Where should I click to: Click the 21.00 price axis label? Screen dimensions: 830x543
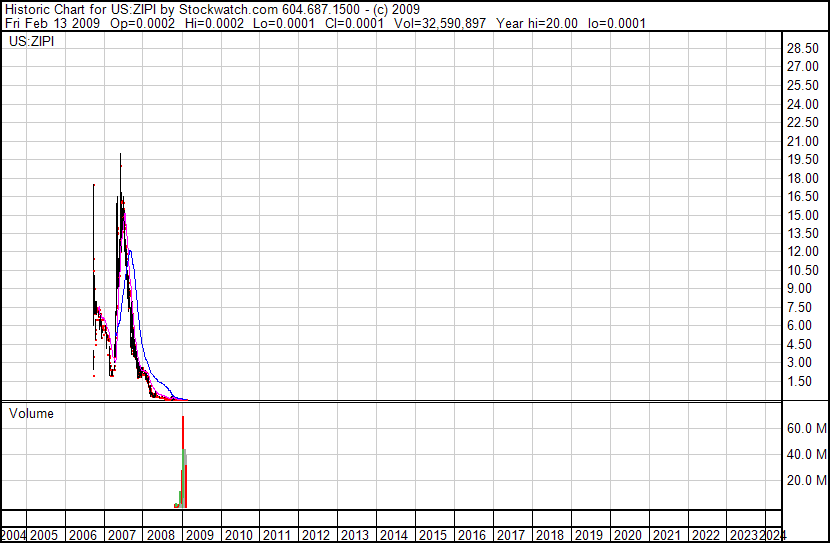click(803, 141)
